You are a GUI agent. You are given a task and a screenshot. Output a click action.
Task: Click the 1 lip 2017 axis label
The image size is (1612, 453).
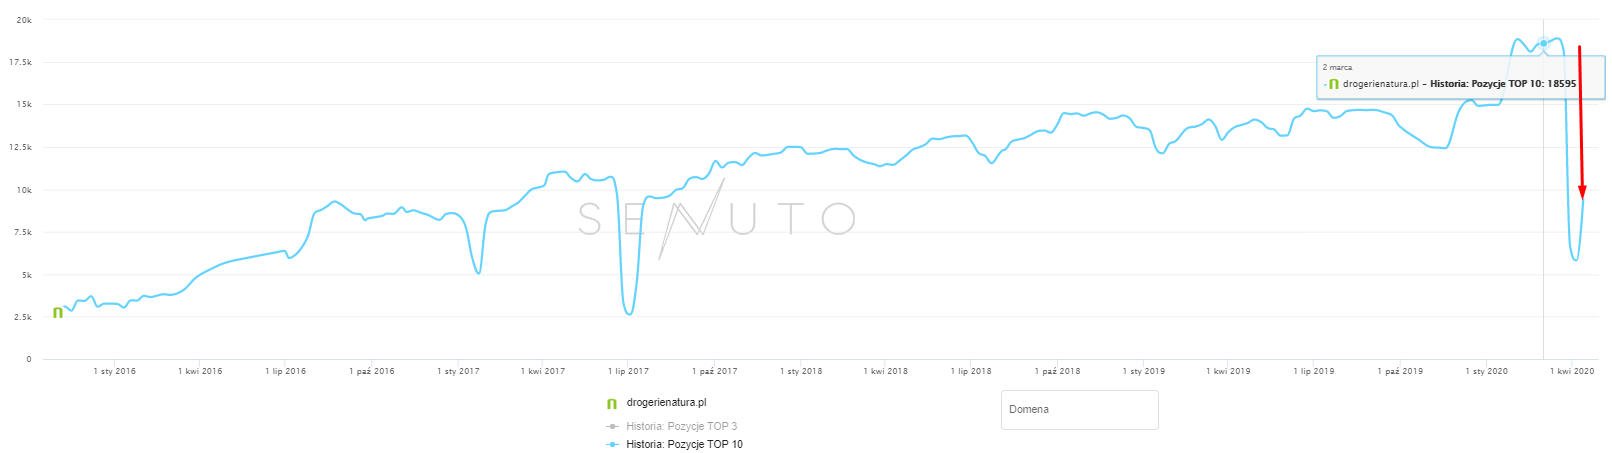click(x=628, y=371)
